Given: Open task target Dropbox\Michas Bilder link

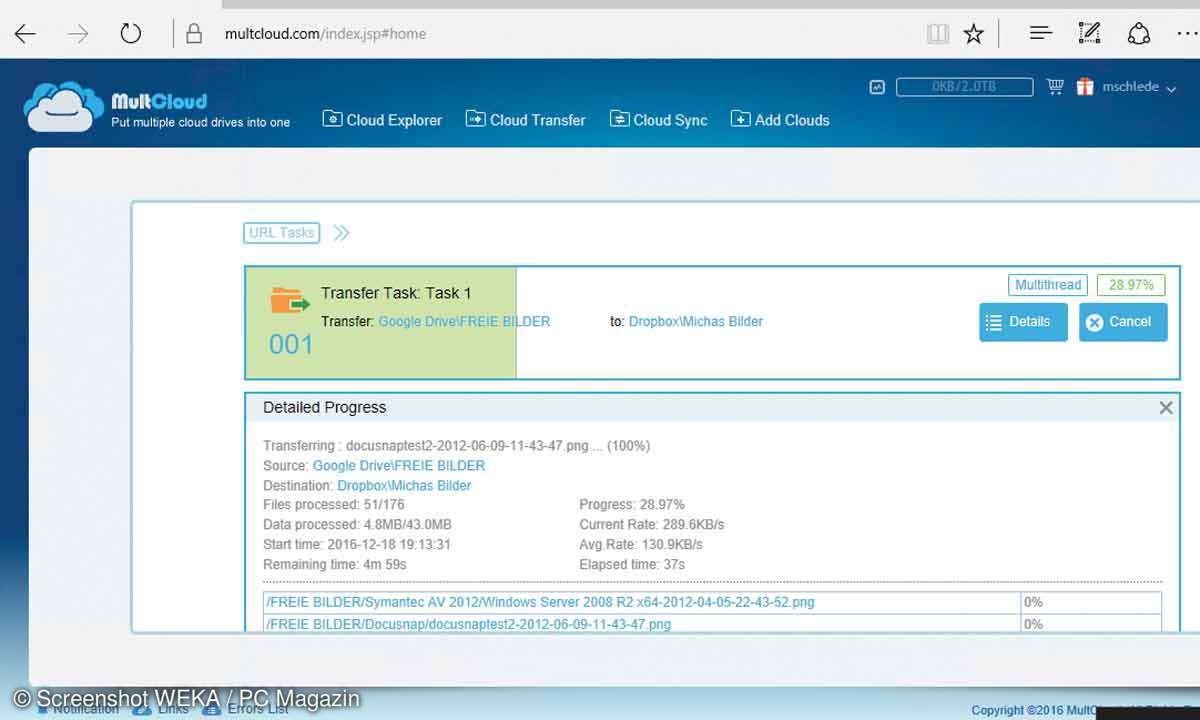Looking at the screenshot, I should tap(696, 322).
